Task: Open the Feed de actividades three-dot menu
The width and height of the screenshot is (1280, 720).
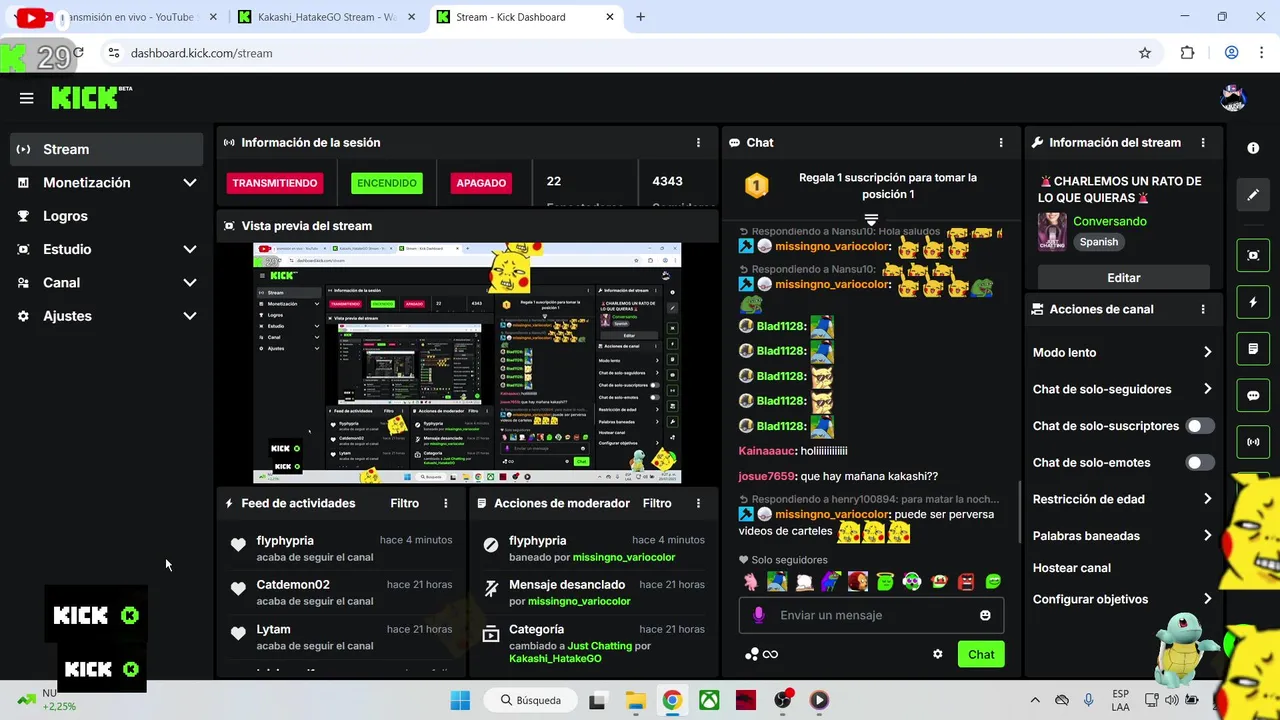Action: coord(446,504)
